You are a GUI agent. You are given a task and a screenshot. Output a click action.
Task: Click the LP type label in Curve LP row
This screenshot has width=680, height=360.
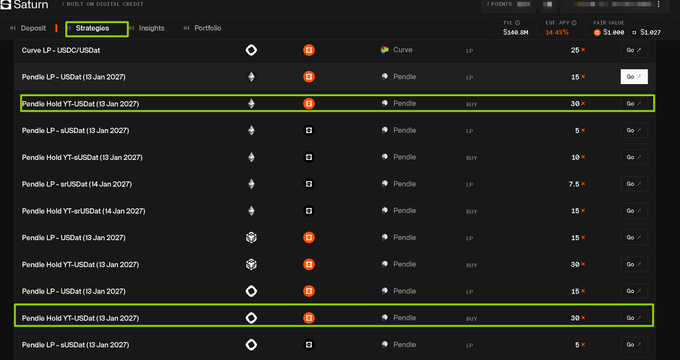click(x=469, y=51)
